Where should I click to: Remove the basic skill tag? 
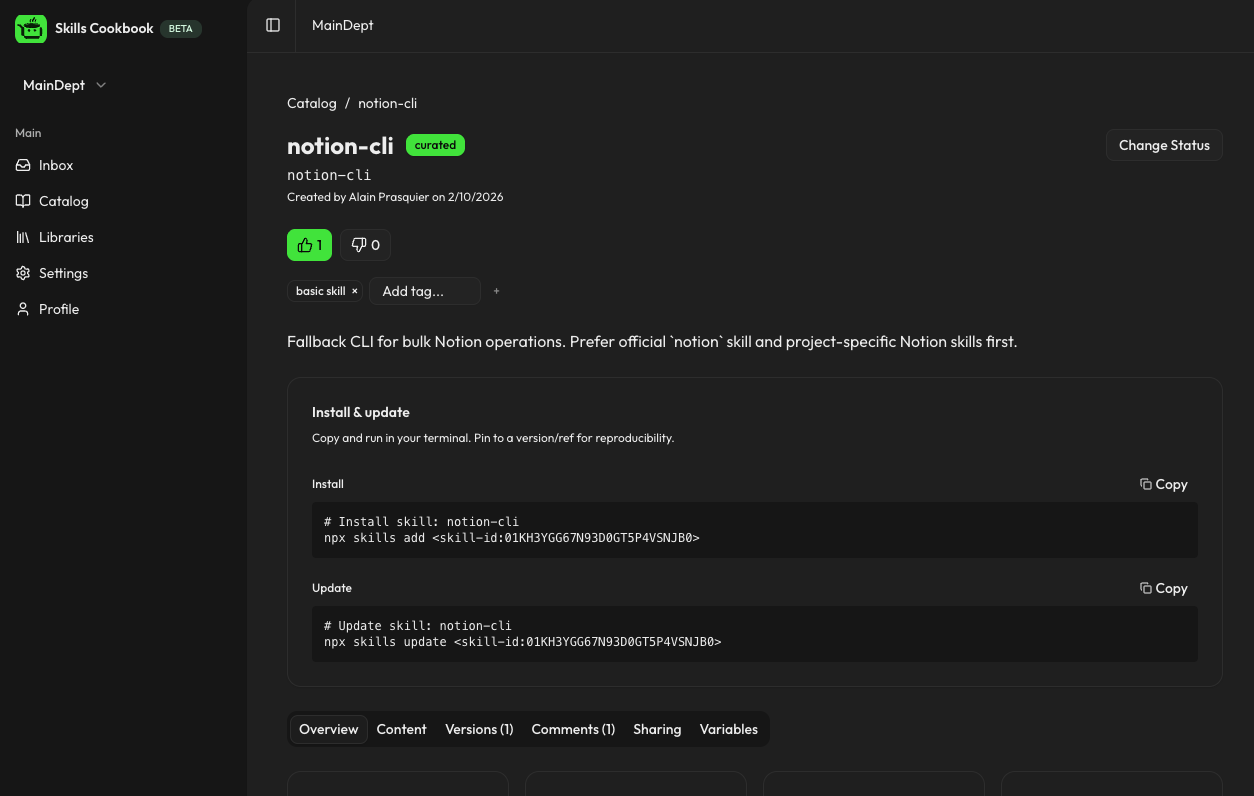[354, 291]
